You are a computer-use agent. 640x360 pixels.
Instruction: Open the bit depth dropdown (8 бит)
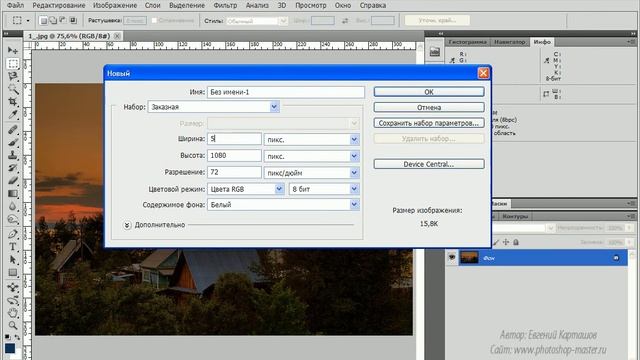pyautogui.click(x=354, y=189)
